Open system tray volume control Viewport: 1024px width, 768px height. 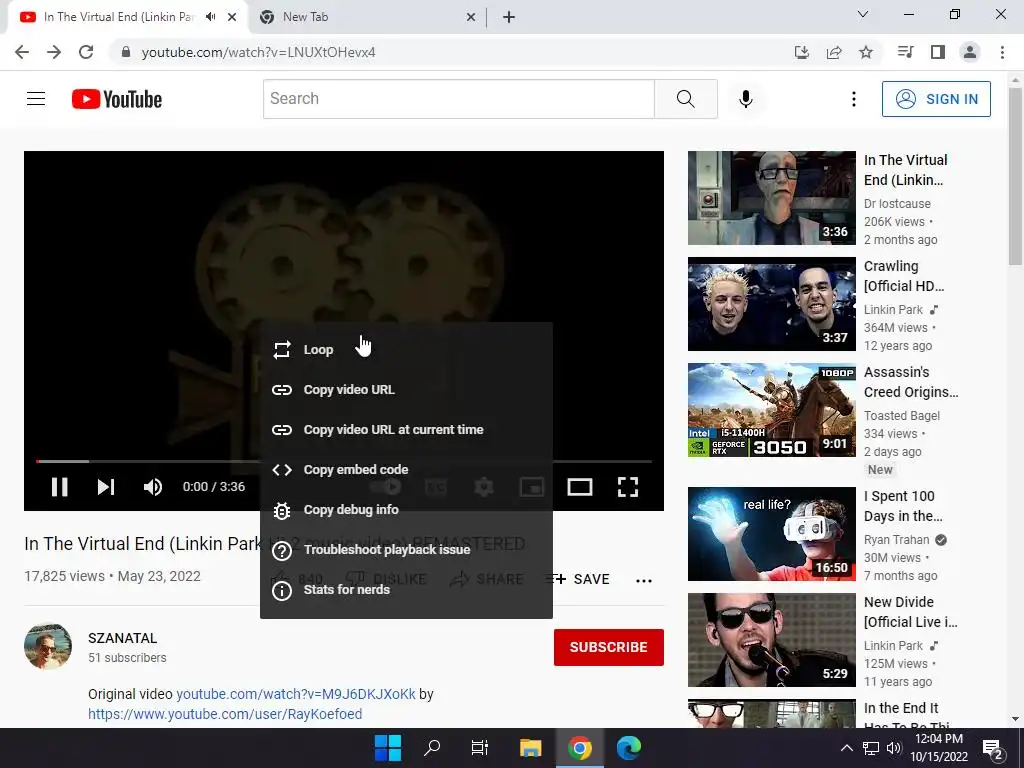(x=894, y=748)
